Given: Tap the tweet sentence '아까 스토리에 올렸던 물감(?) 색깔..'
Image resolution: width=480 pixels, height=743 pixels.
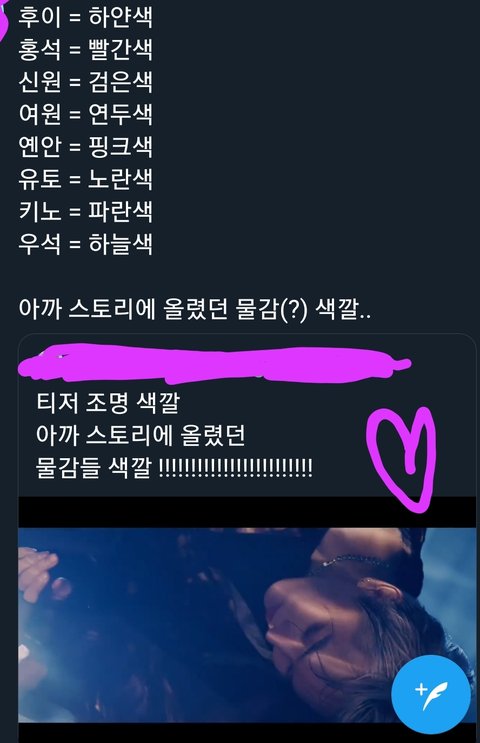Looking at the screenshot, I should tap(194, 310).
